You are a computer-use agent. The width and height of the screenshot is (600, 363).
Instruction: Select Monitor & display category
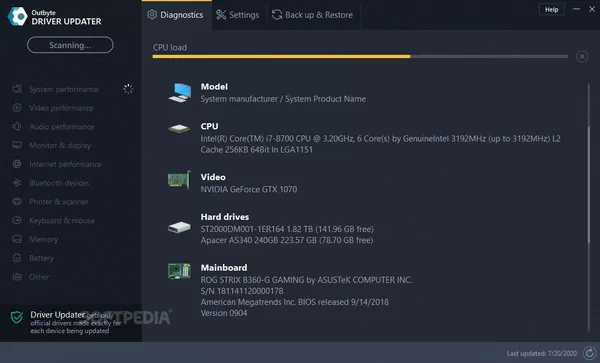(60, 145)
